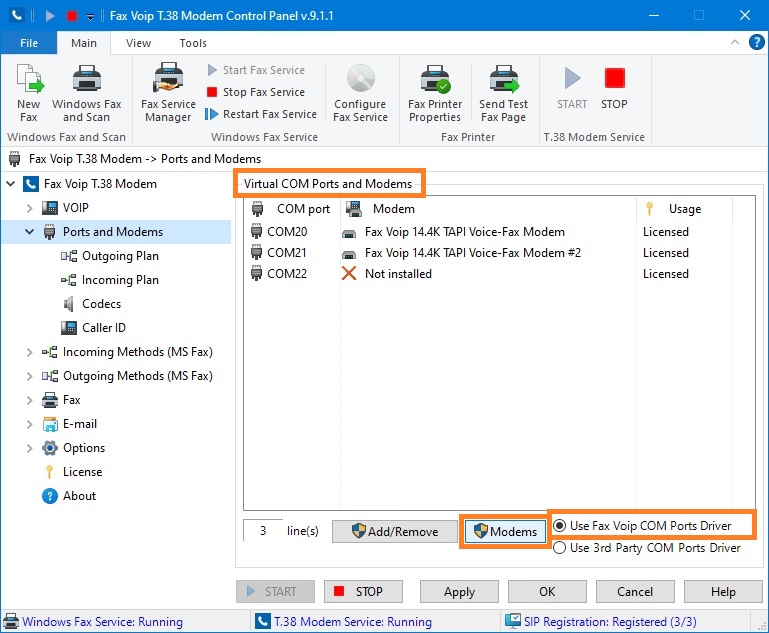Image resolution: width=769 pixels, height=633 pixels.
Task: Restart Fax Service from ribbon
Action: (261, 114)
